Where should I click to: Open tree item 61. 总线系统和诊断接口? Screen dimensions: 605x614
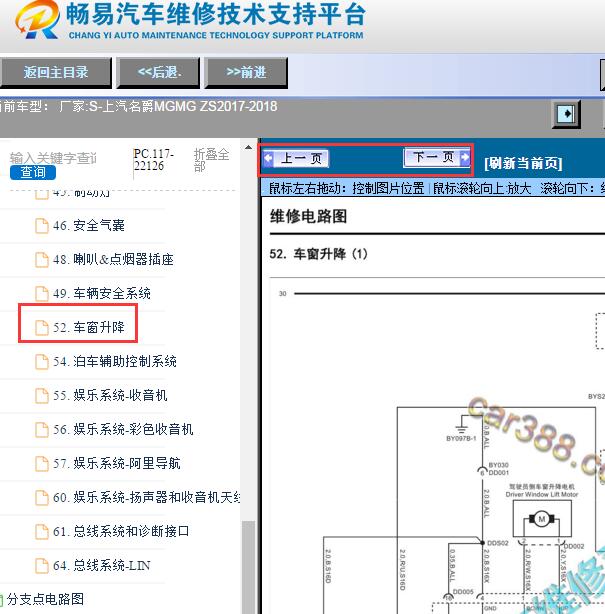(x=121, y=531)
